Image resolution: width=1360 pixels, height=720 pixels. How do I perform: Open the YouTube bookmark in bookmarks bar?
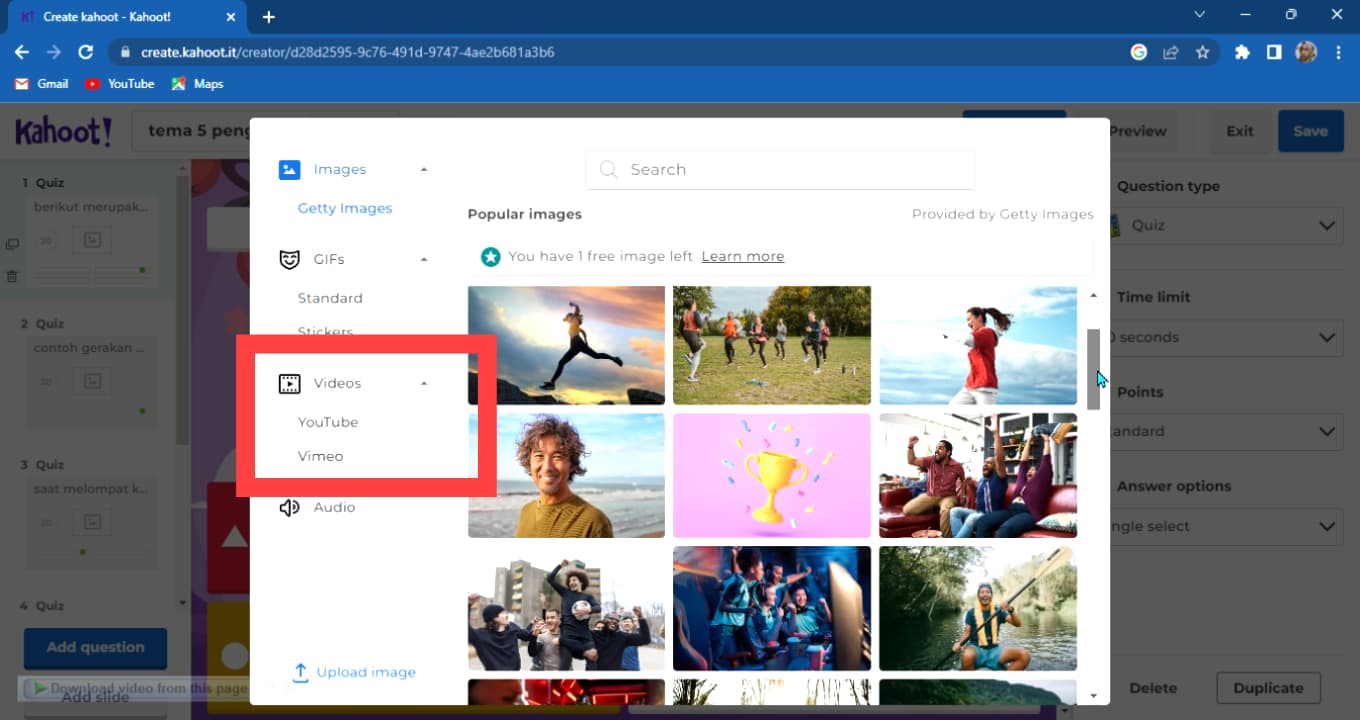coord(119,84)
